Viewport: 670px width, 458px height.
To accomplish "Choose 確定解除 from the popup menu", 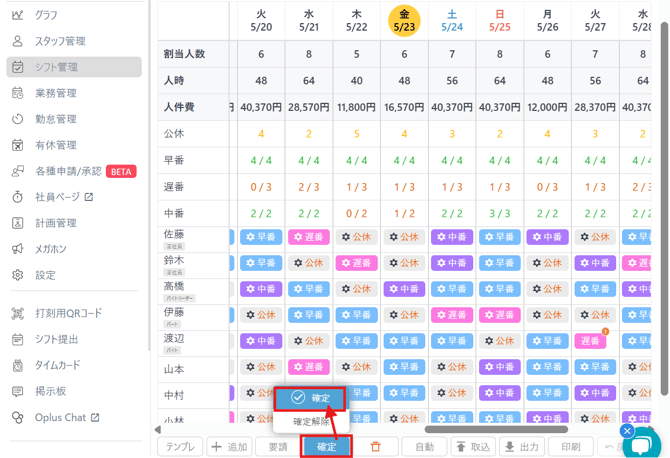I will [311, 422].
